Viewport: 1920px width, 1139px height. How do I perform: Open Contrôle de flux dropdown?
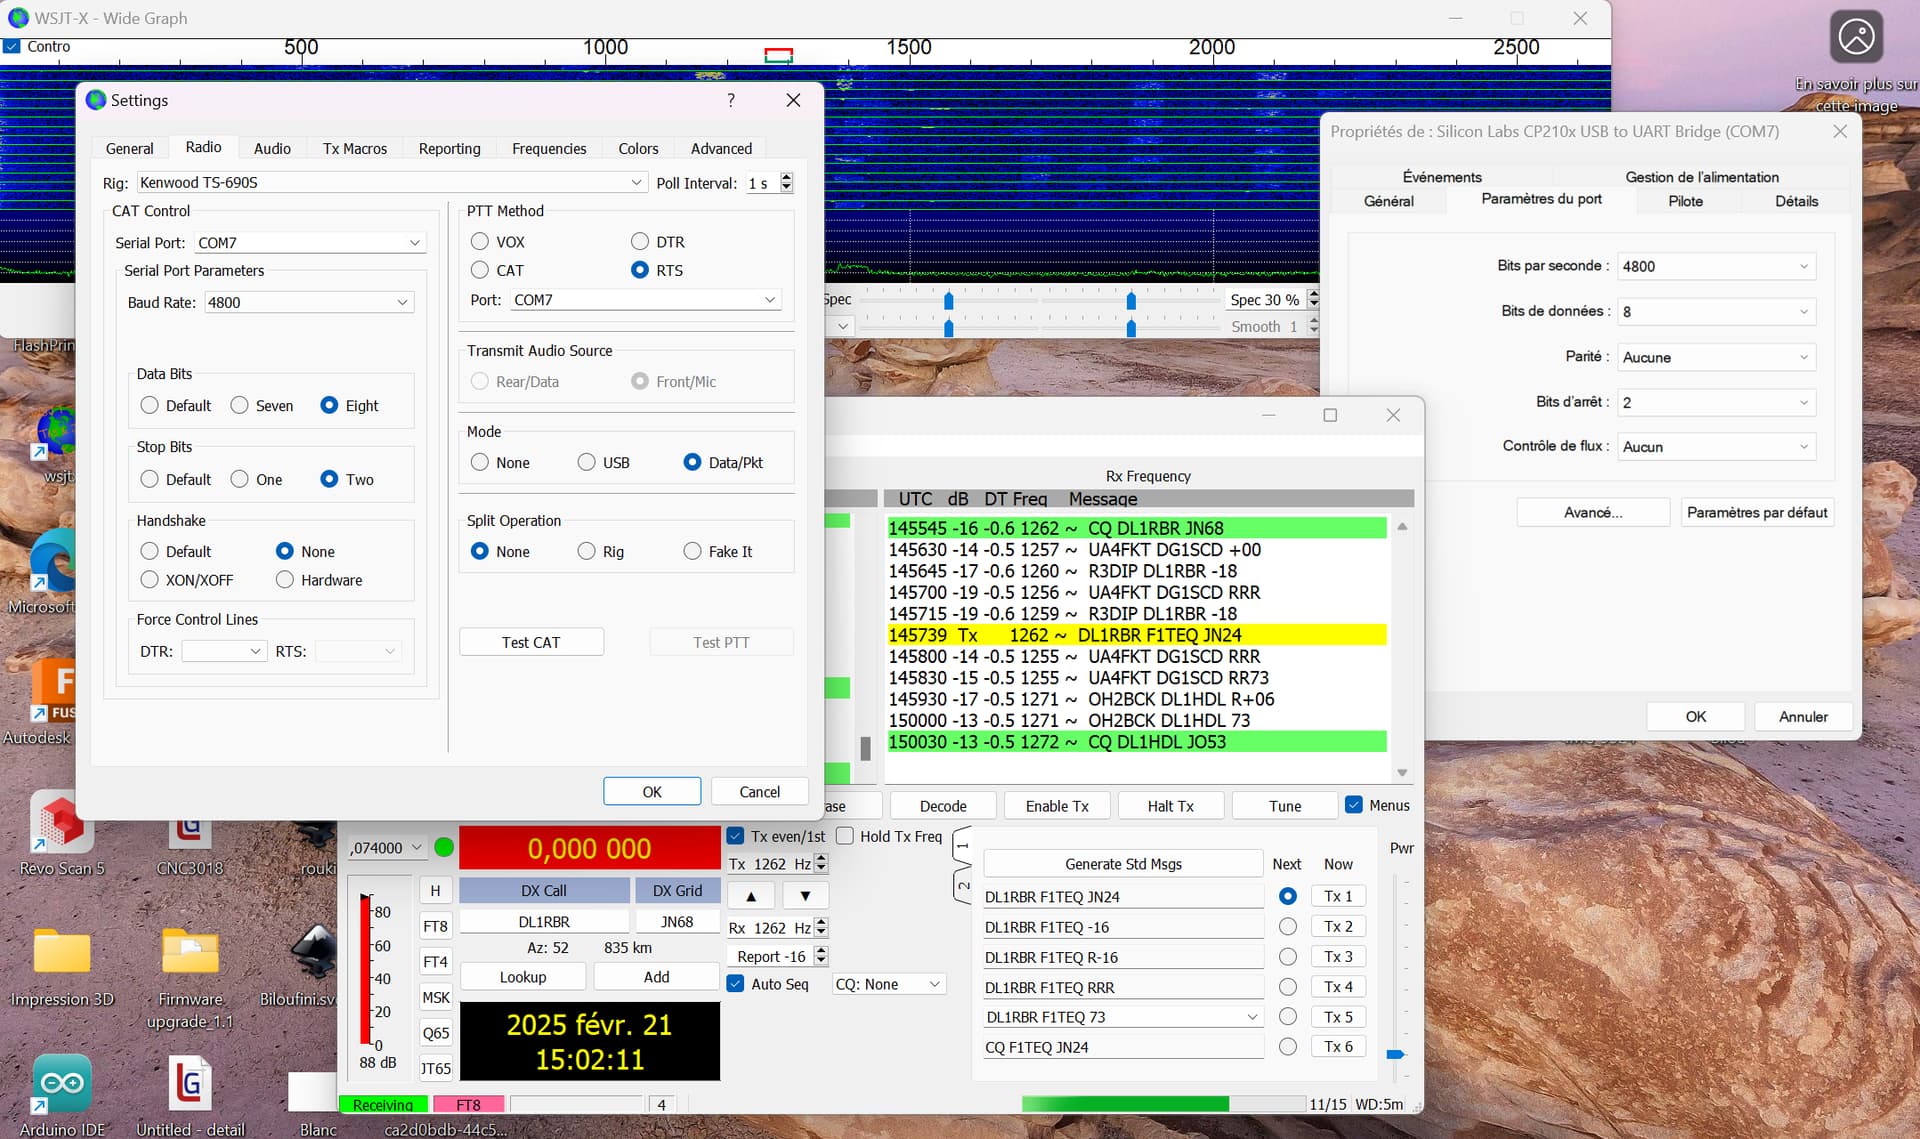[x=1716, y=447]
